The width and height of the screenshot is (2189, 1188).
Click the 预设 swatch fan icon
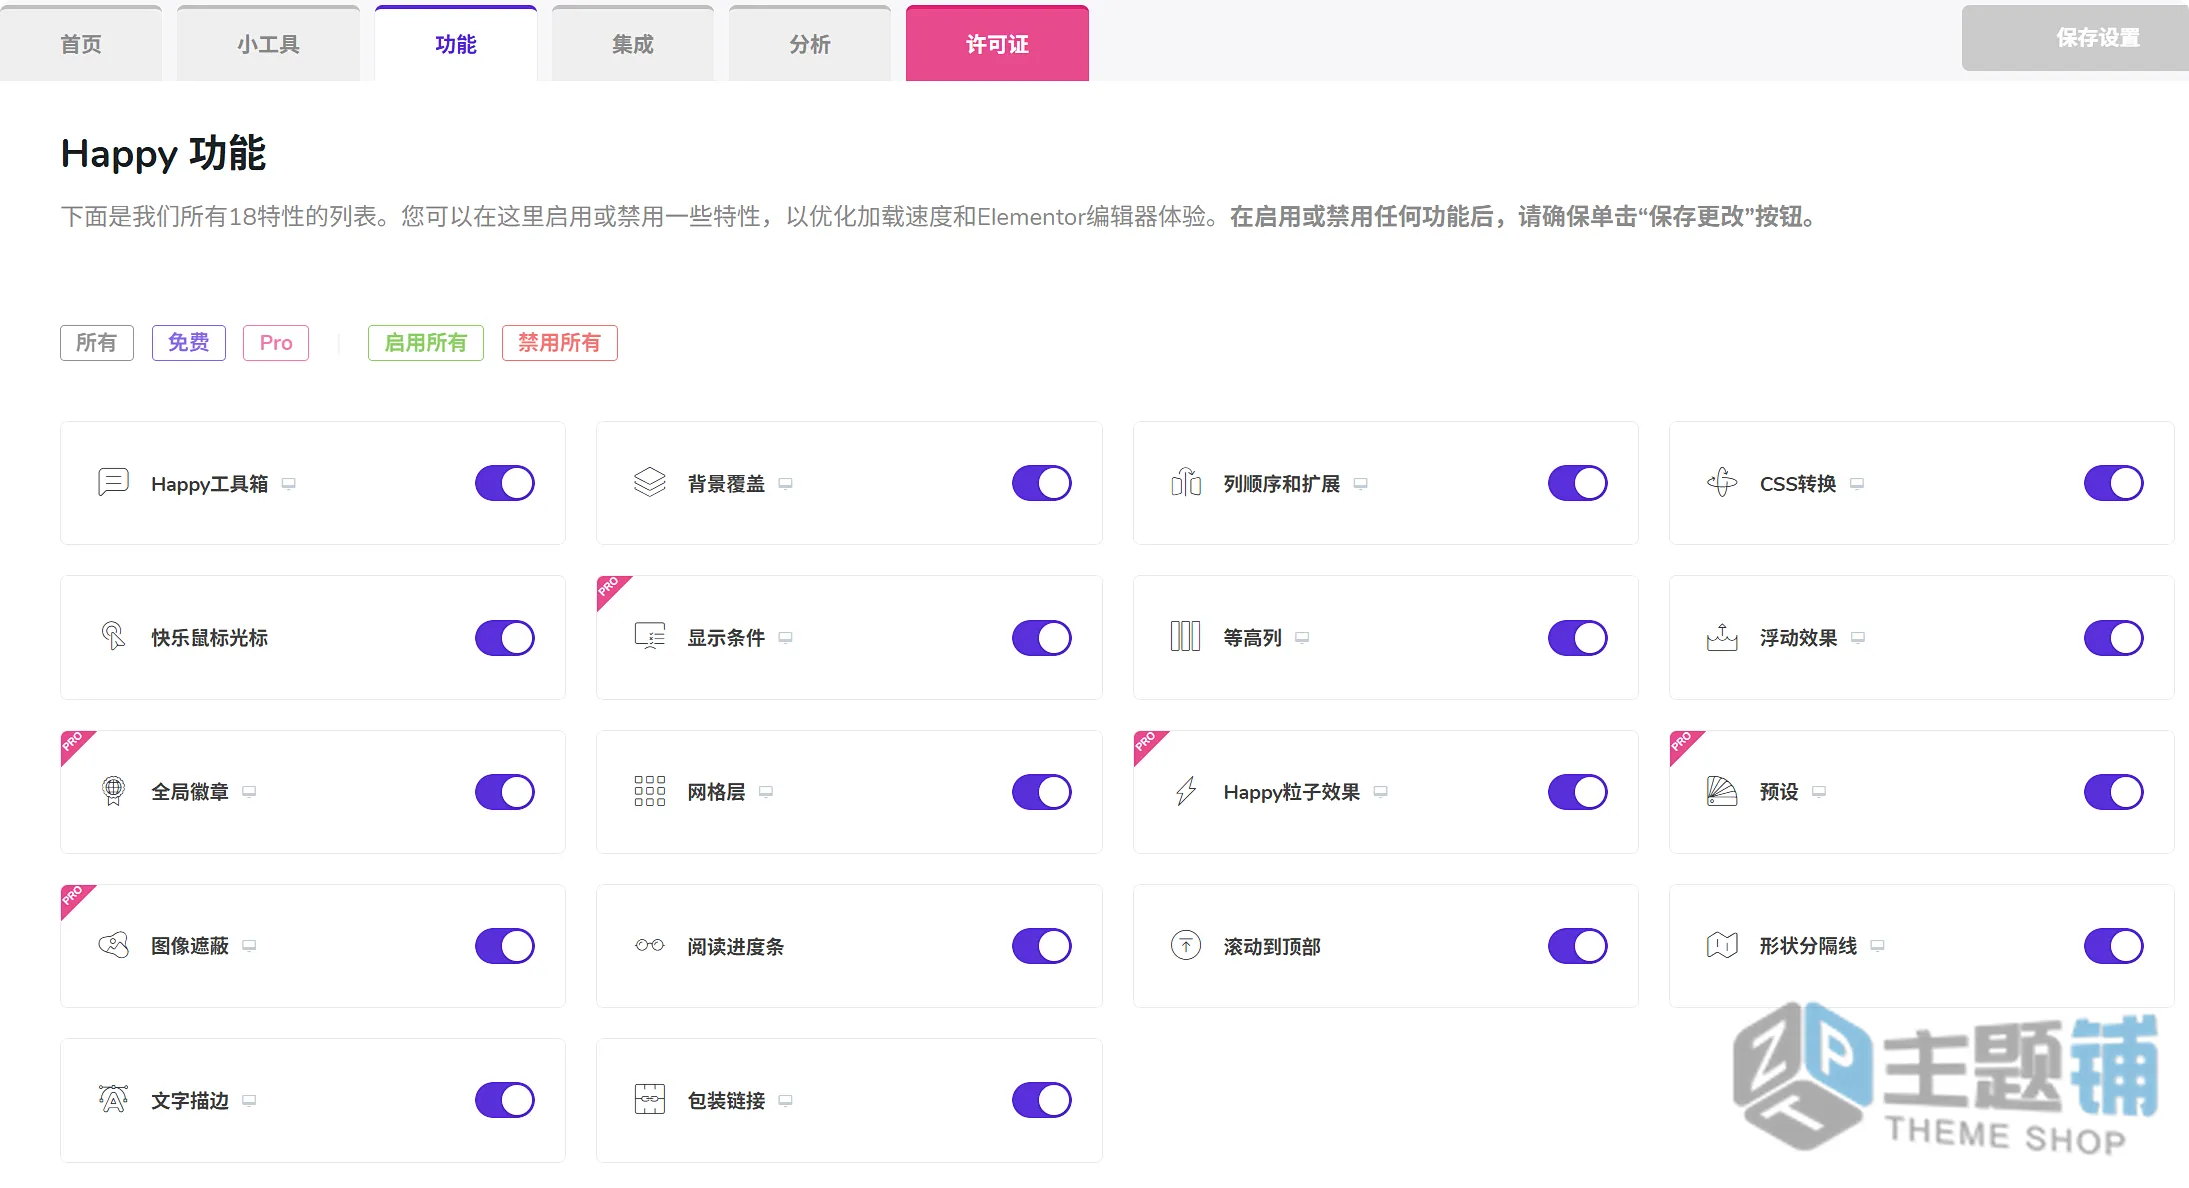pyautogui.click(x=1722, y=791)
